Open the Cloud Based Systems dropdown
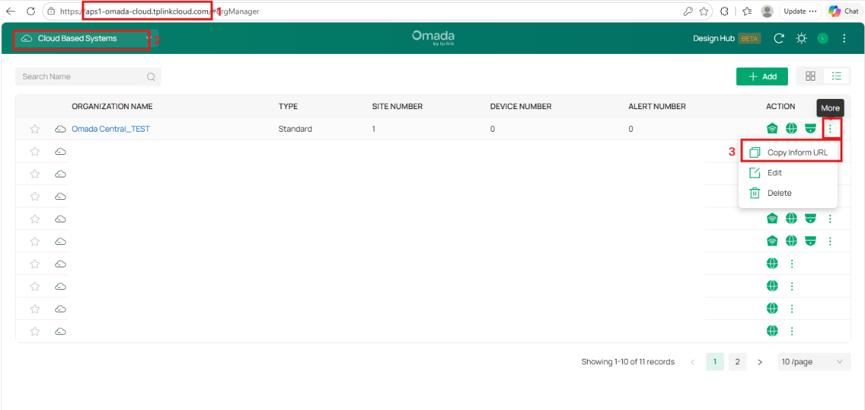Screen dimensions: 865x410 (86, 39)
